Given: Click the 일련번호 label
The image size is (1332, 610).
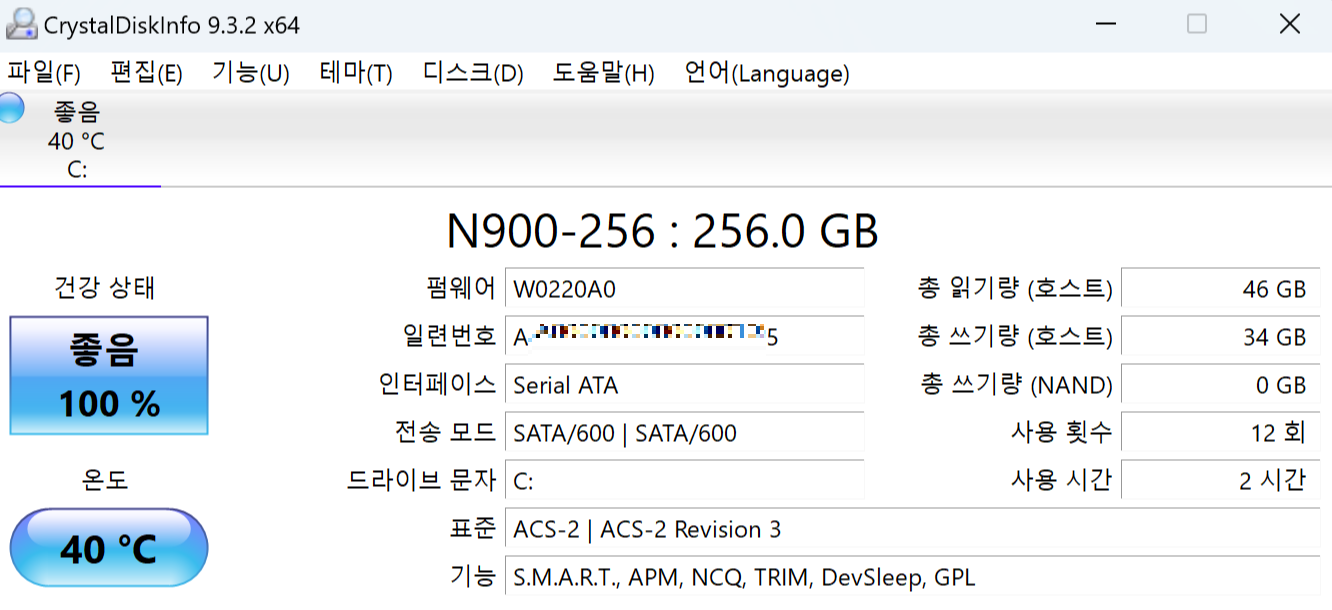Looking at the screenshot, I should coord(447,337).
